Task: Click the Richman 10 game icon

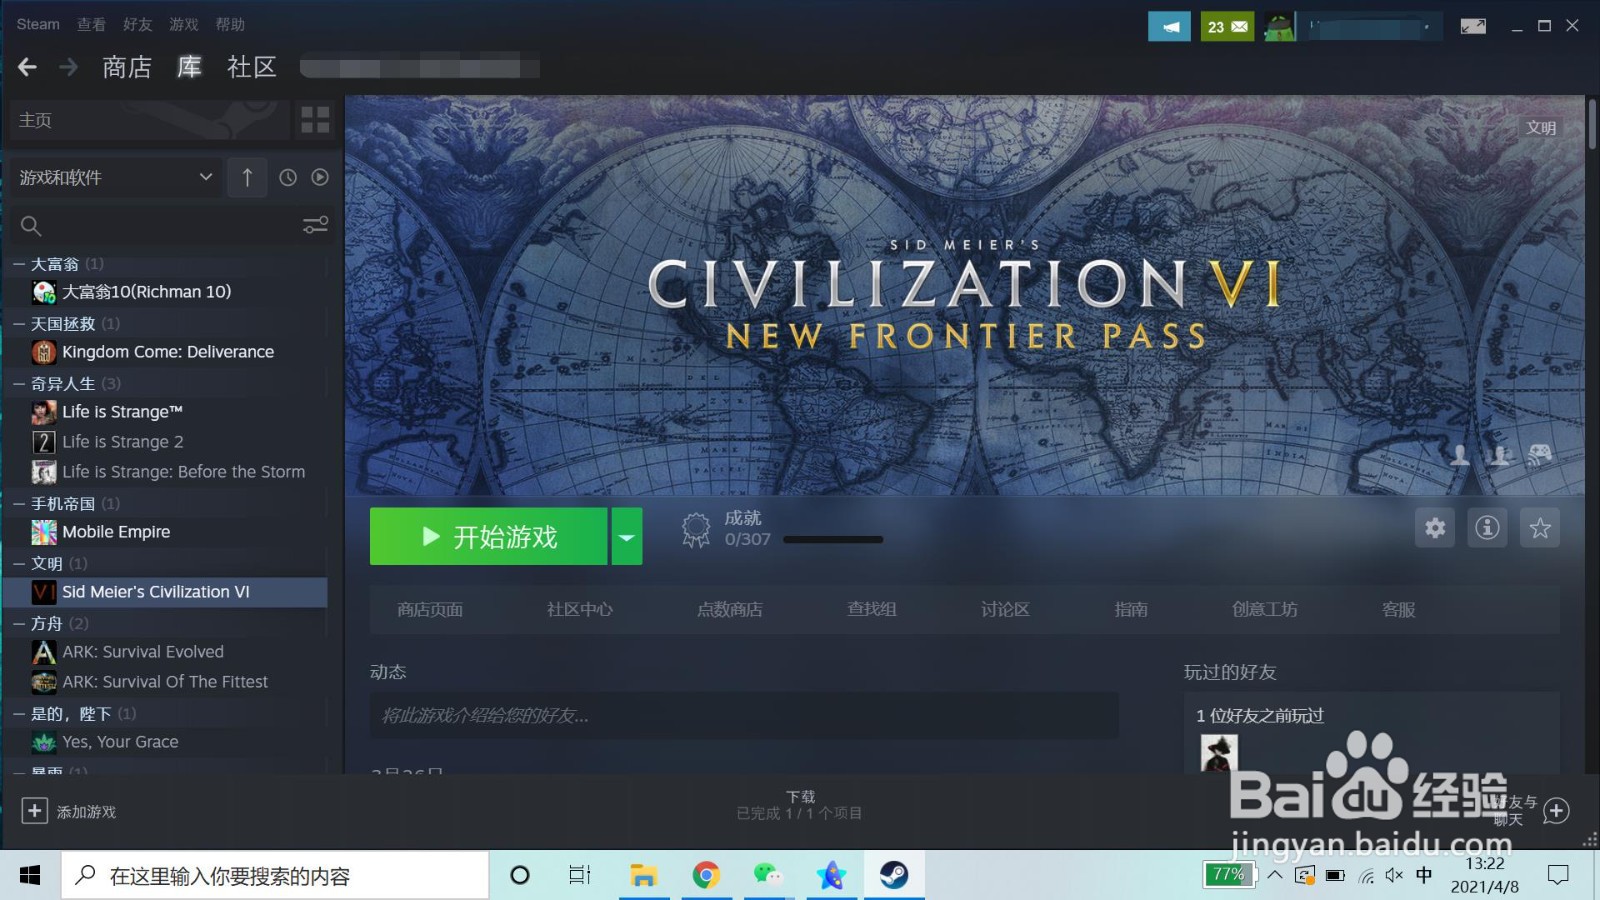Action: (x=44, y=292)
